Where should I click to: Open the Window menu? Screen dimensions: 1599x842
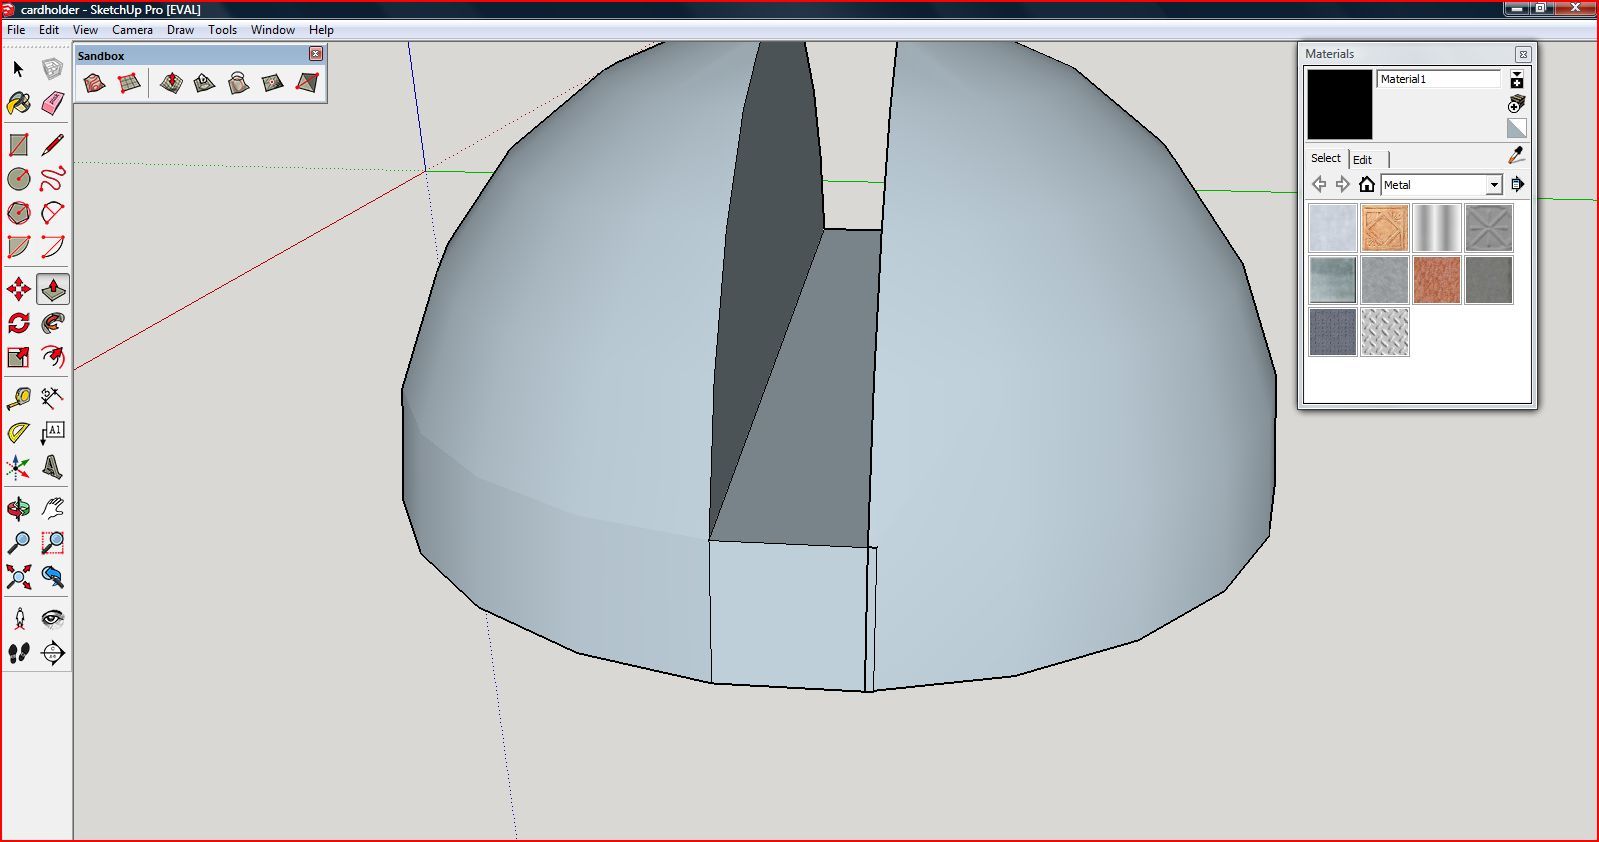pos(272,30)
